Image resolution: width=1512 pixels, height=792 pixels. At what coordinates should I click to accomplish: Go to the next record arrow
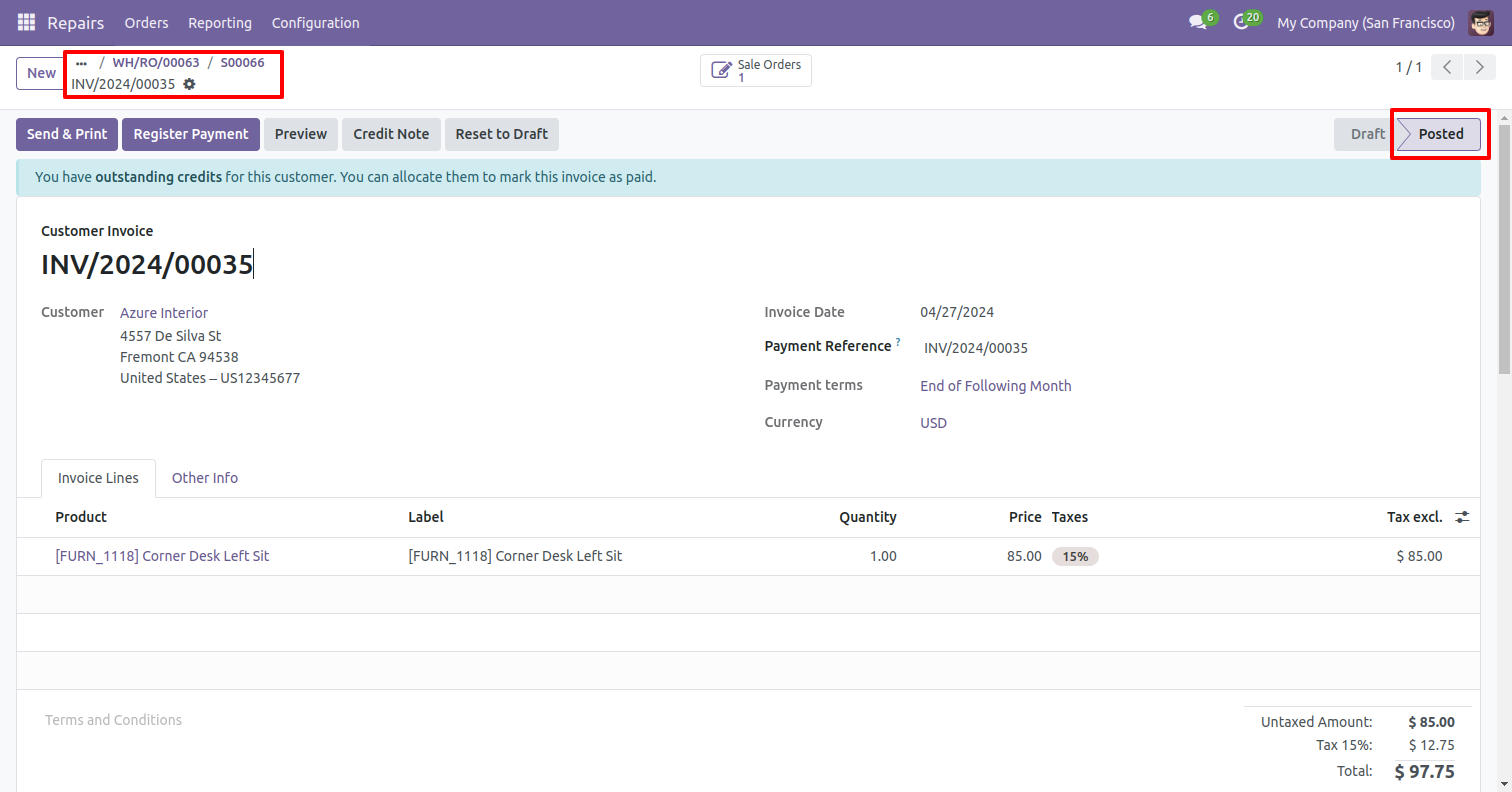point(1479,67)
